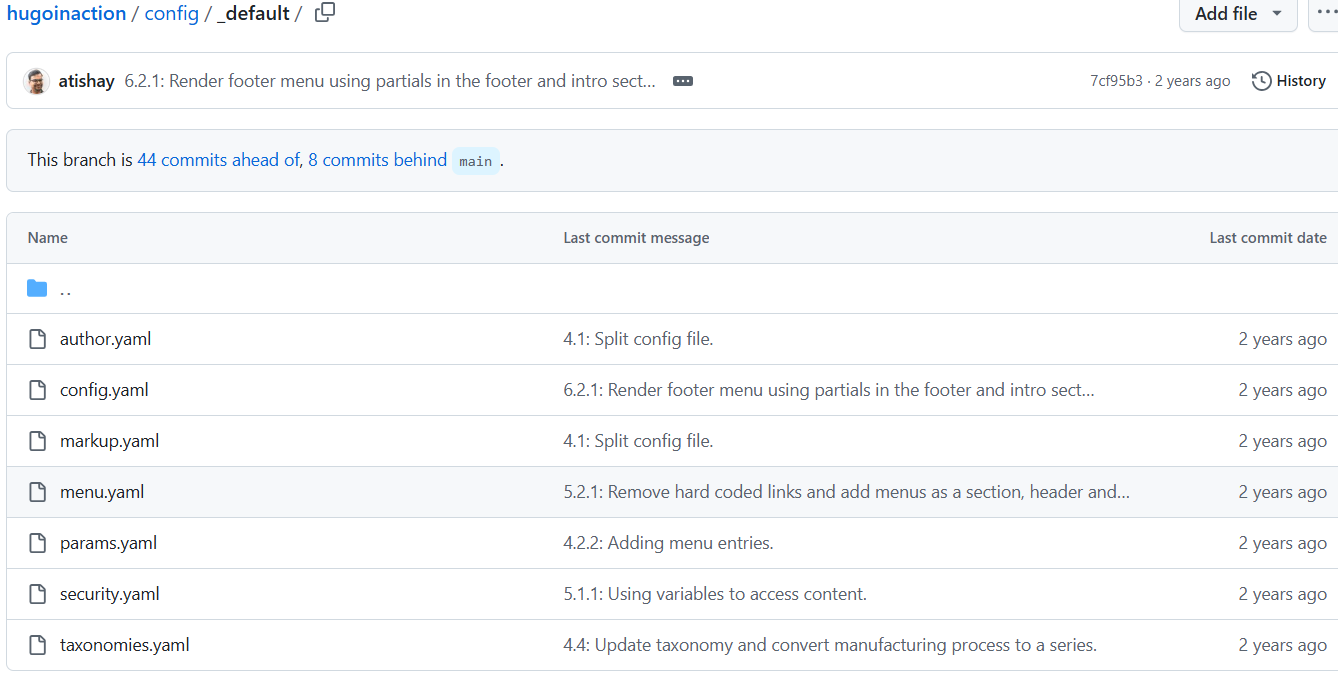
Task: Open the 4.2.2 Adding menu entries commit
Action: click(x=668, y=543)
